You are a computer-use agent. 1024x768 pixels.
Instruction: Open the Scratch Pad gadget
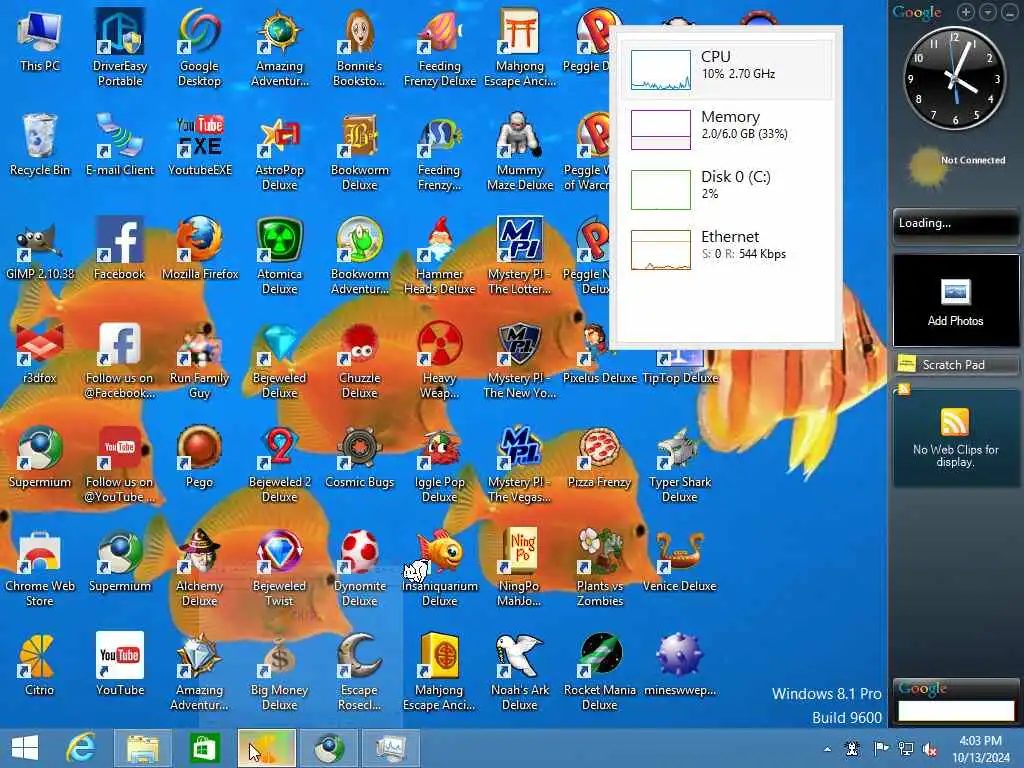click(x=955, y=364)
